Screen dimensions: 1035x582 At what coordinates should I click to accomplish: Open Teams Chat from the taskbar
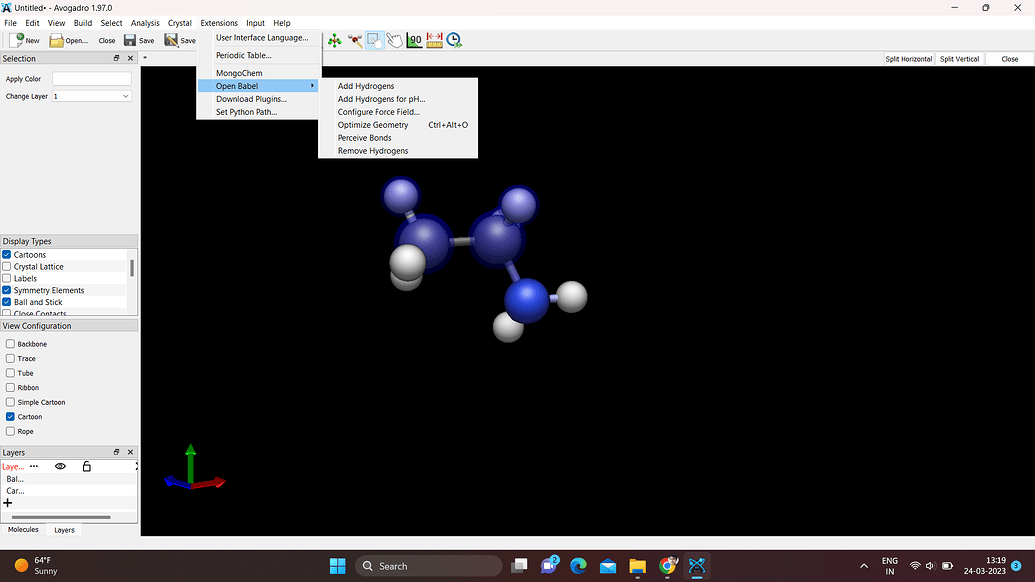[x=549, y=566]
